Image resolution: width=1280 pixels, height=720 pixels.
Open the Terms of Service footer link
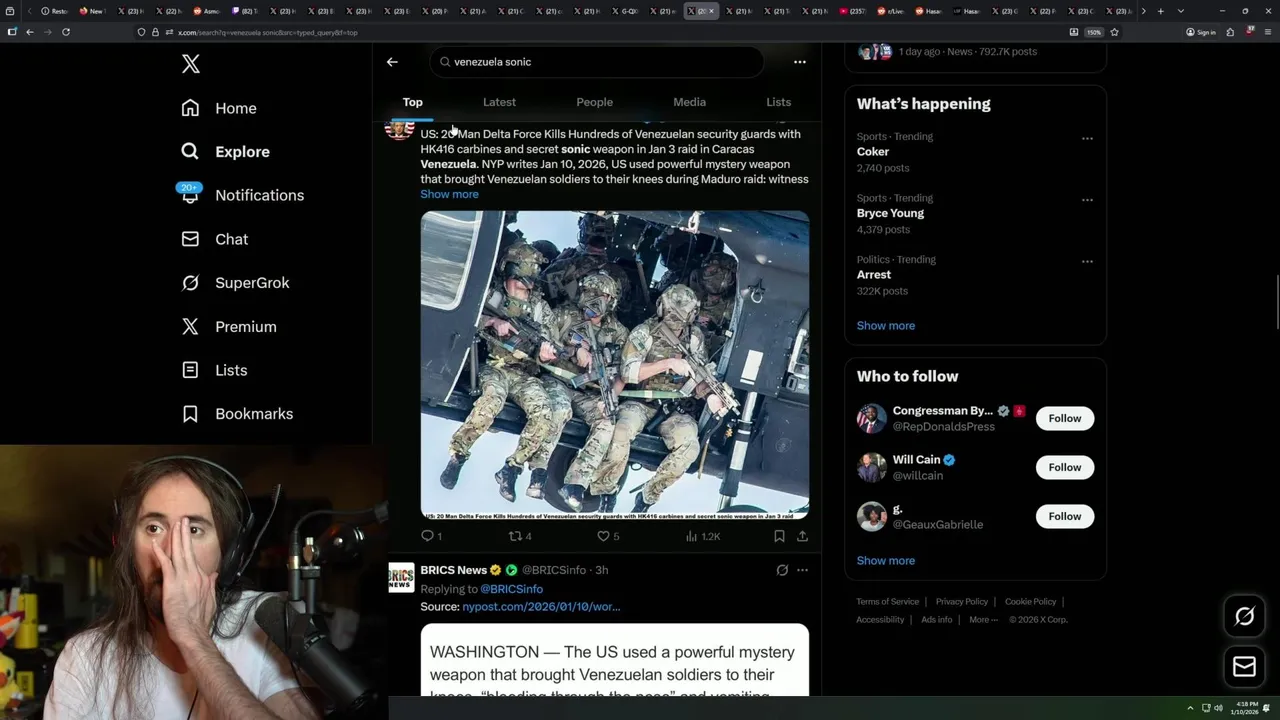pos(887,602)
